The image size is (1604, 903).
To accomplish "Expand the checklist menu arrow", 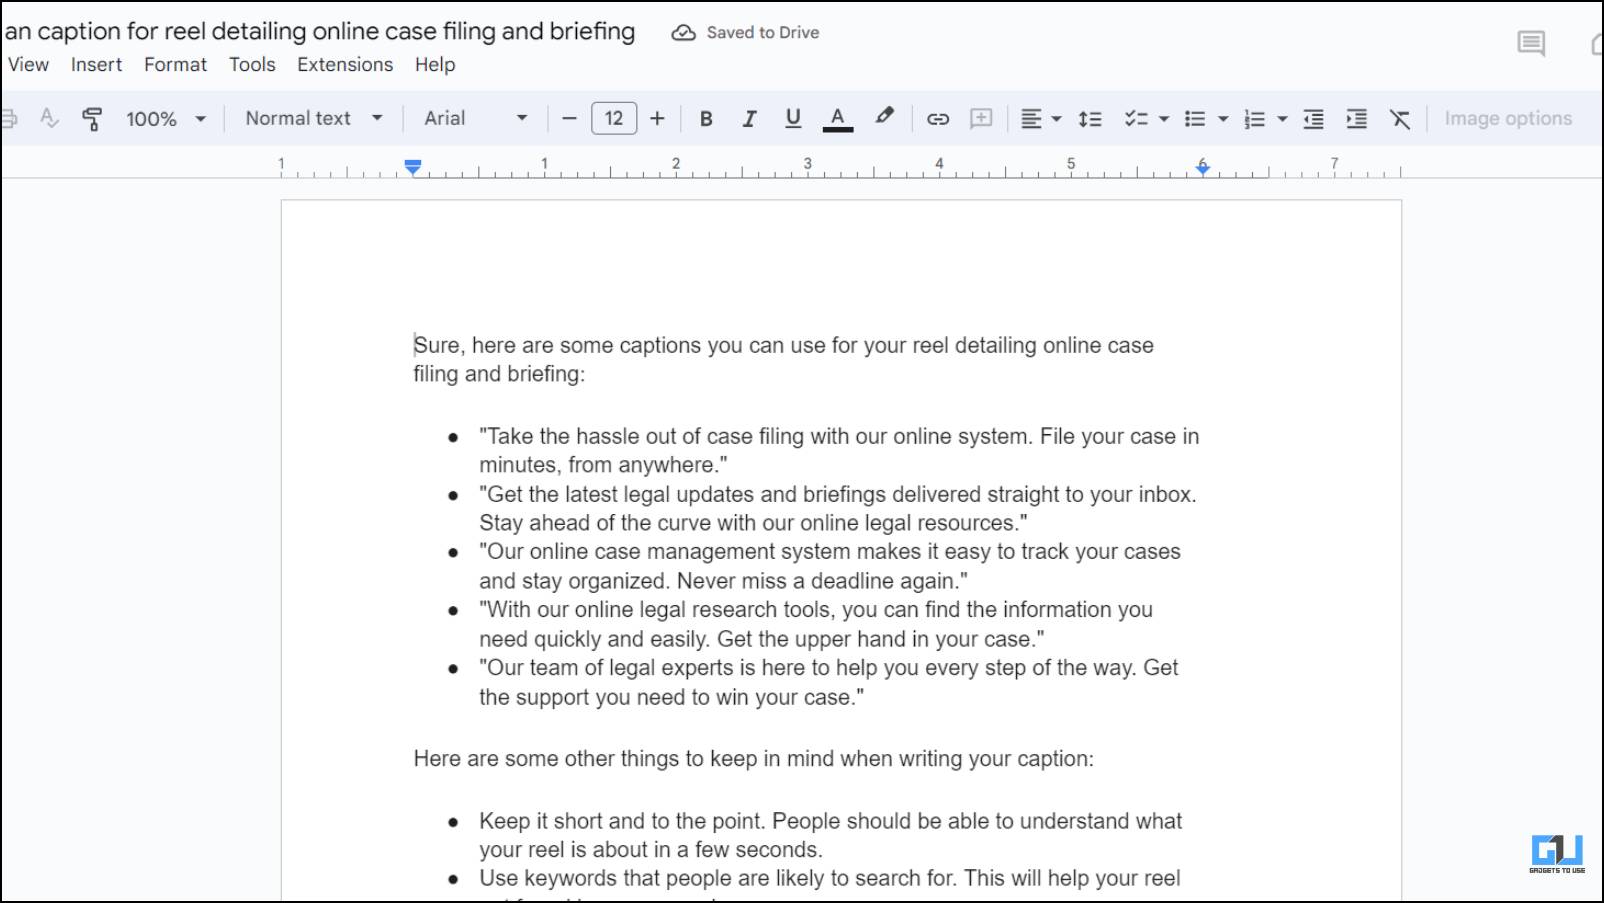I will click(1164, 119).
